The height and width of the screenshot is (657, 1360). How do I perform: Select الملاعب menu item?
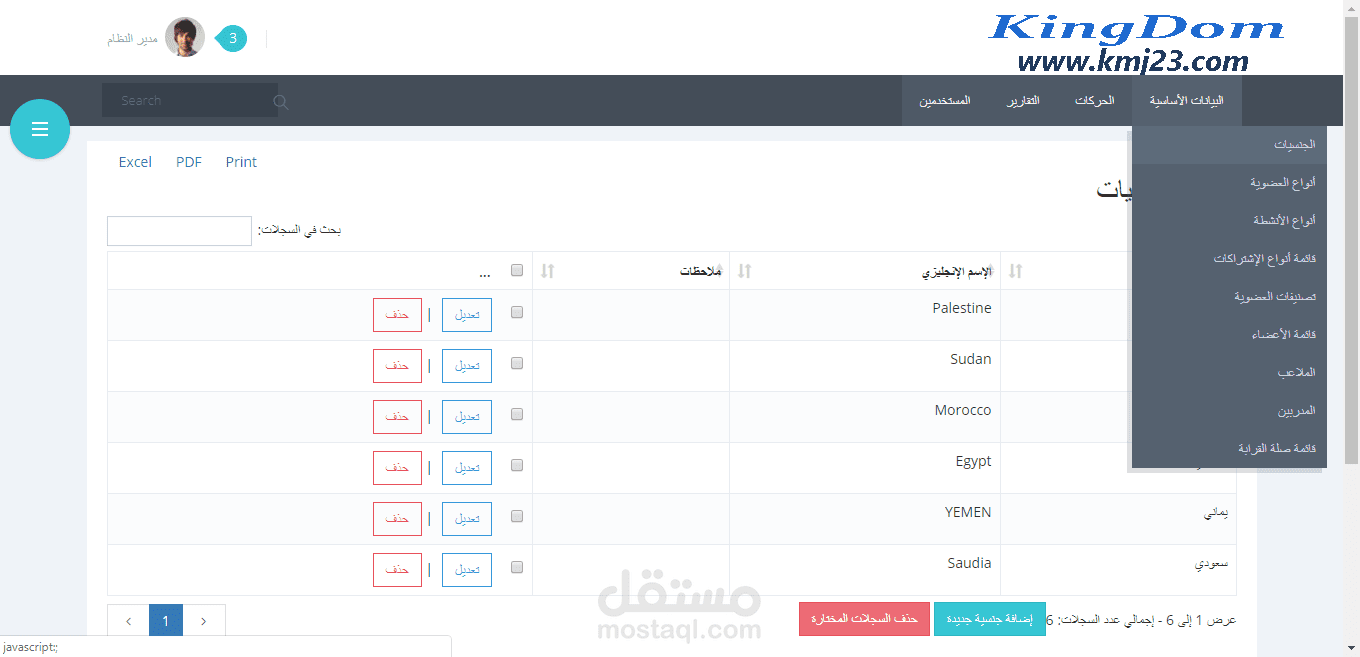pyautogui.click(x=1229, y=373)
